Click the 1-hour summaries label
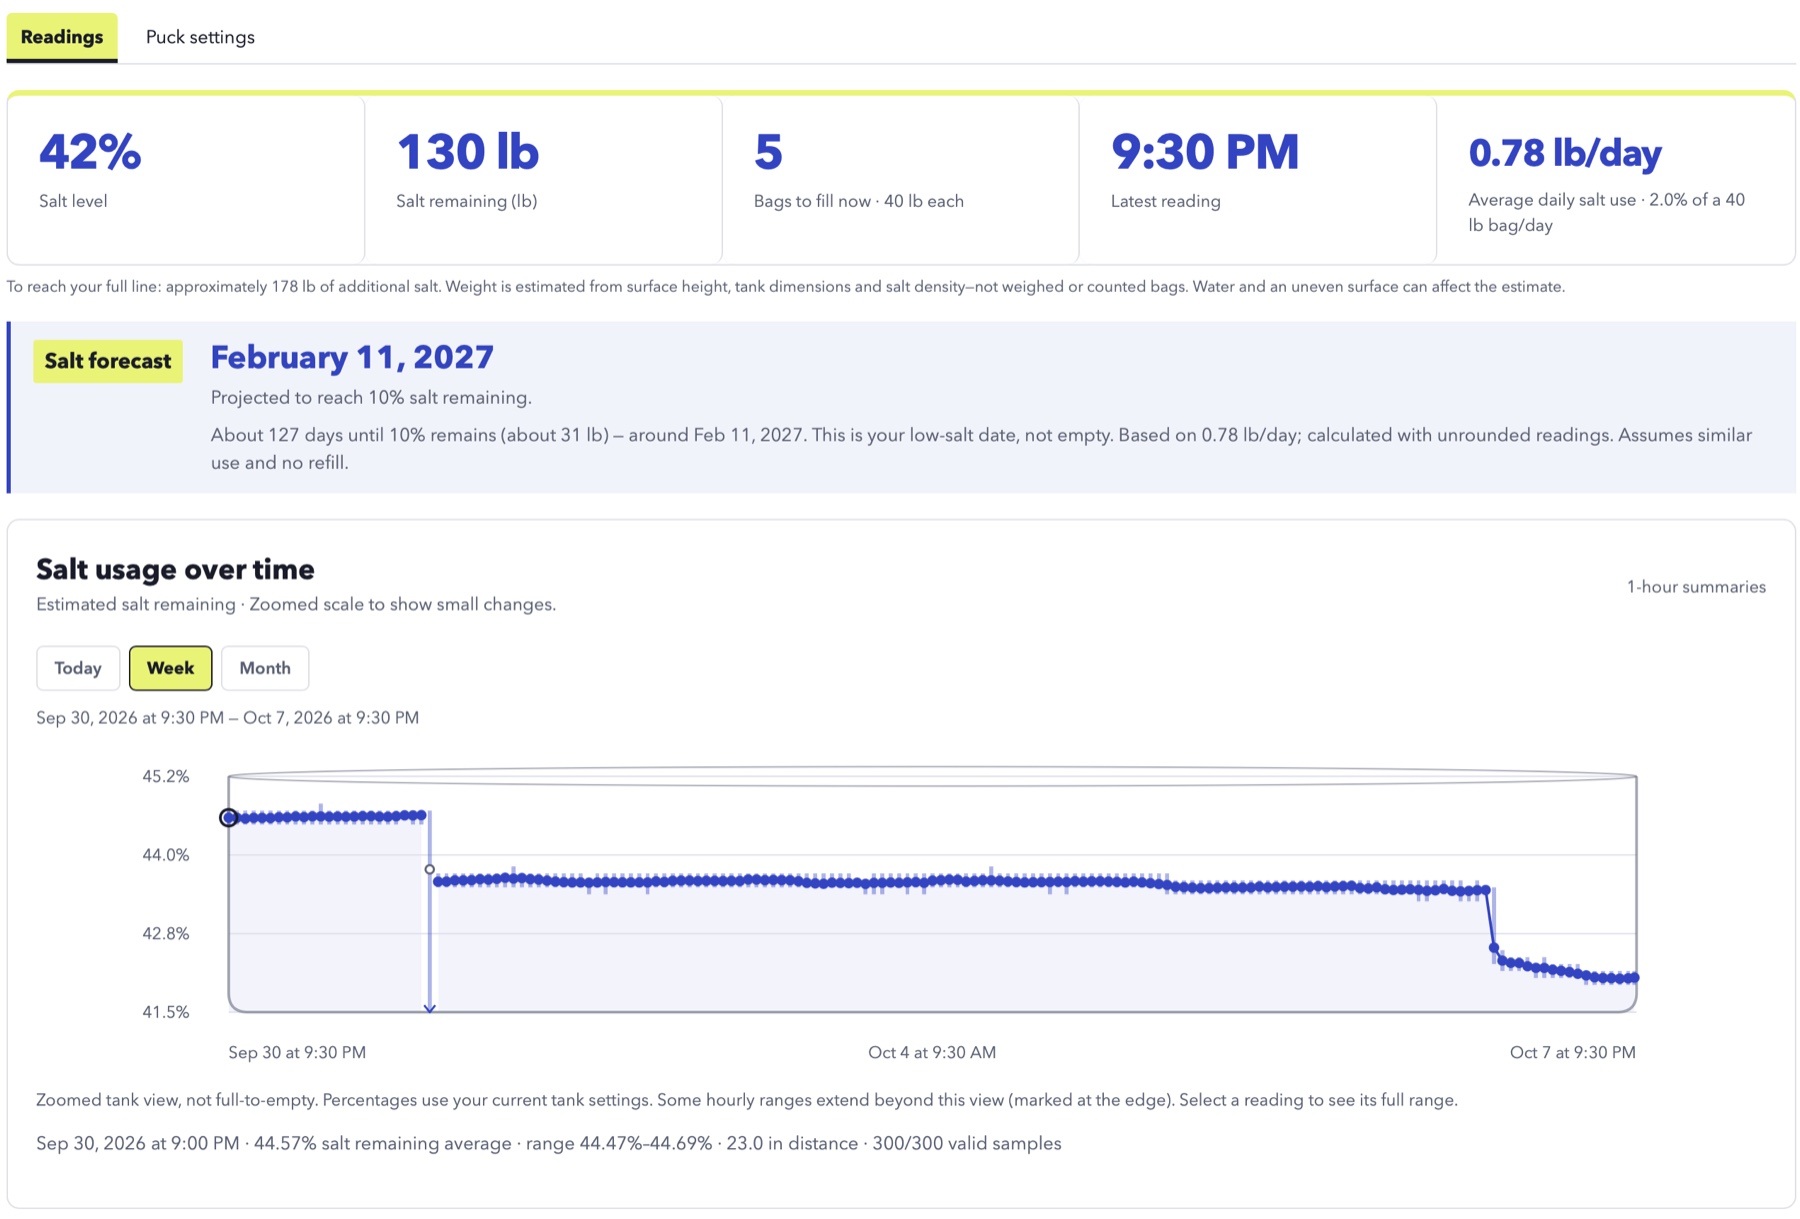This screenshot has height=1219, width=1800. click(1696, 587)
